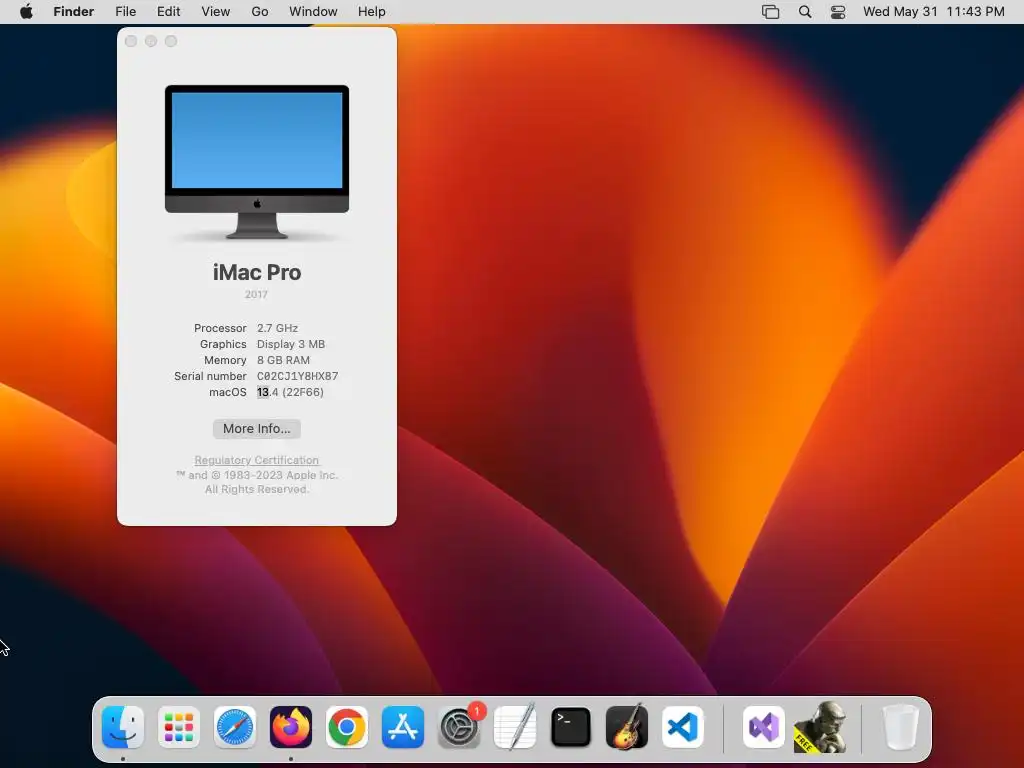Click the date and time in menu bar
1024x768 pixels.
click(934, 12)
